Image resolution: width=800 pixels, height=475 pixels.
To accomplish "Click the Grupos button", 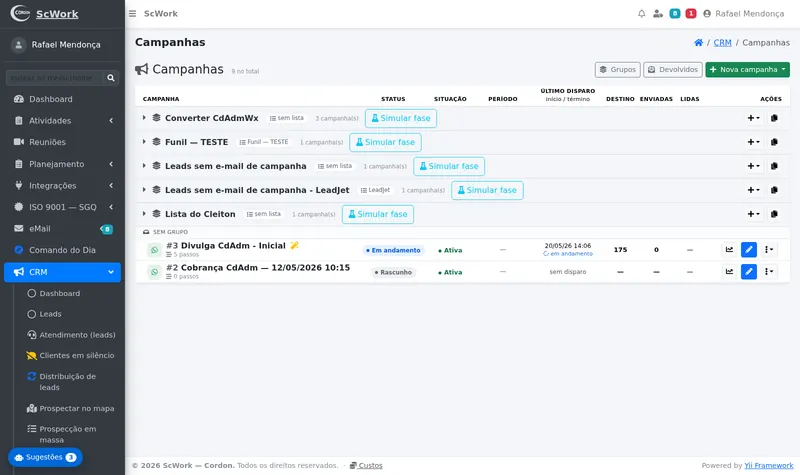I will 617,69.
